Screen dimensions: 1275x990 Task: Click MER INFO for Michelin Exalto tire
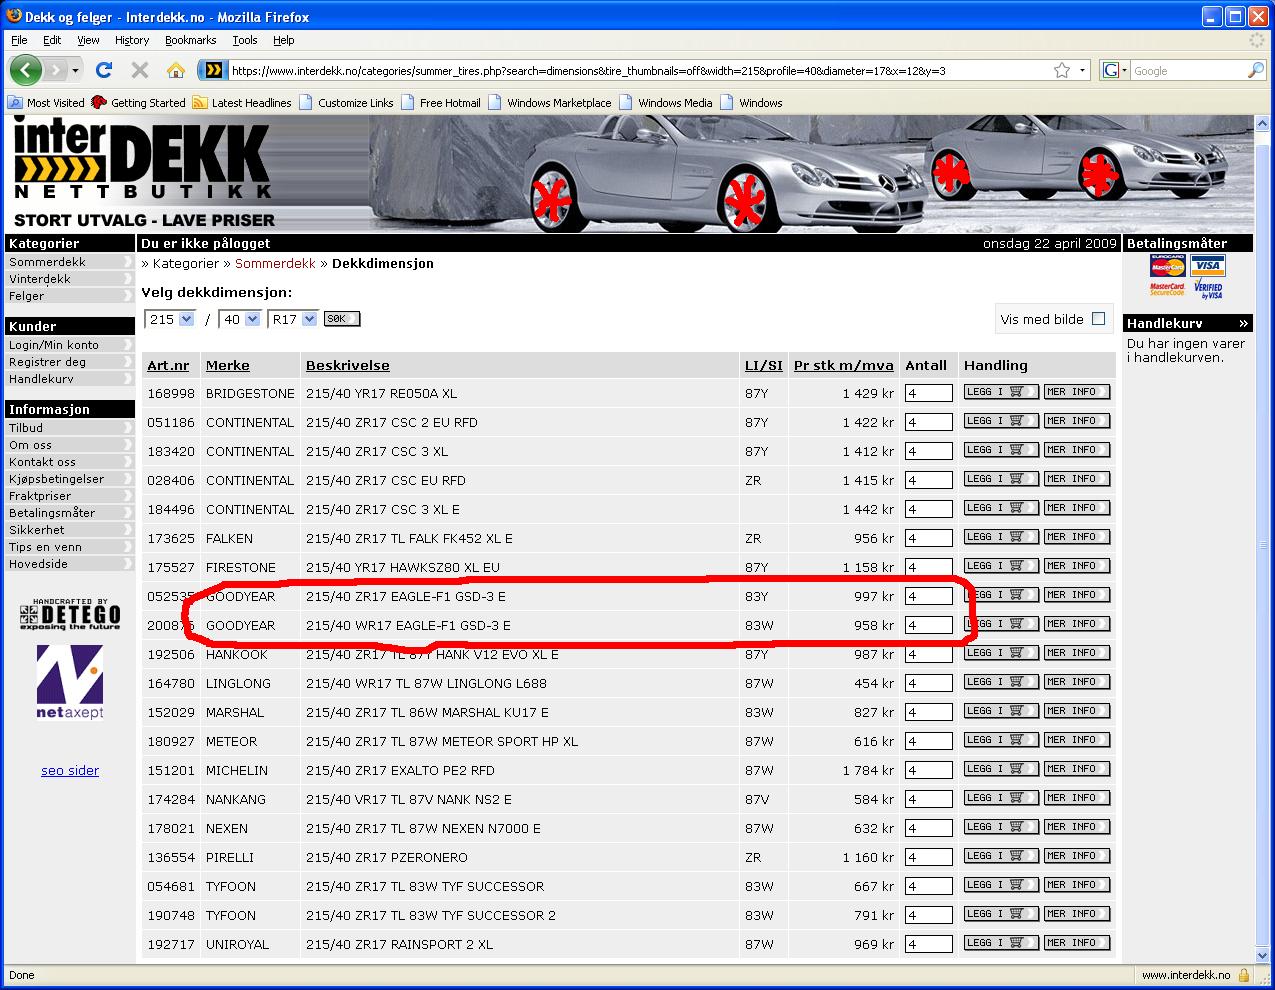tap(1076, 769)
